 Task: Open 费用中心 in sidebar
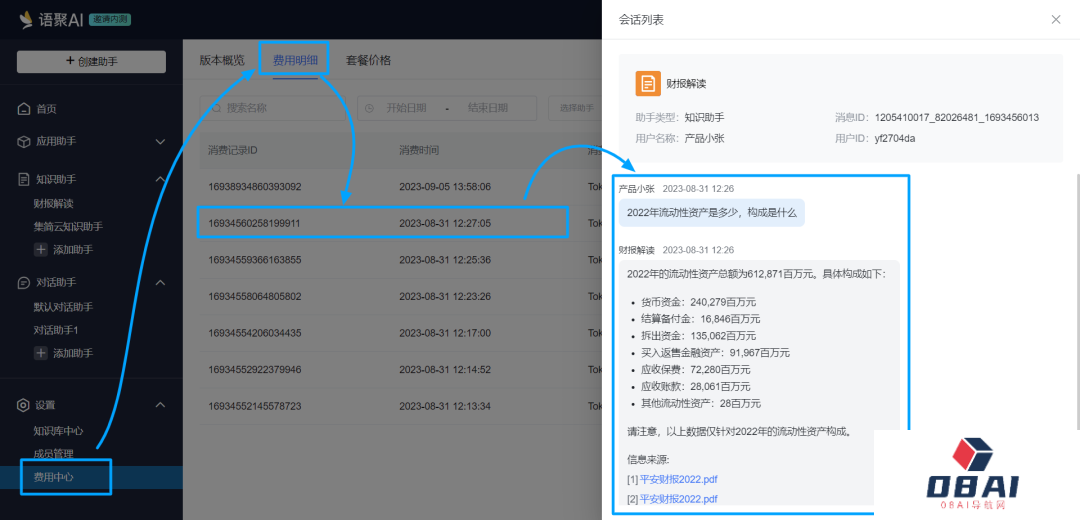(53, 477)
